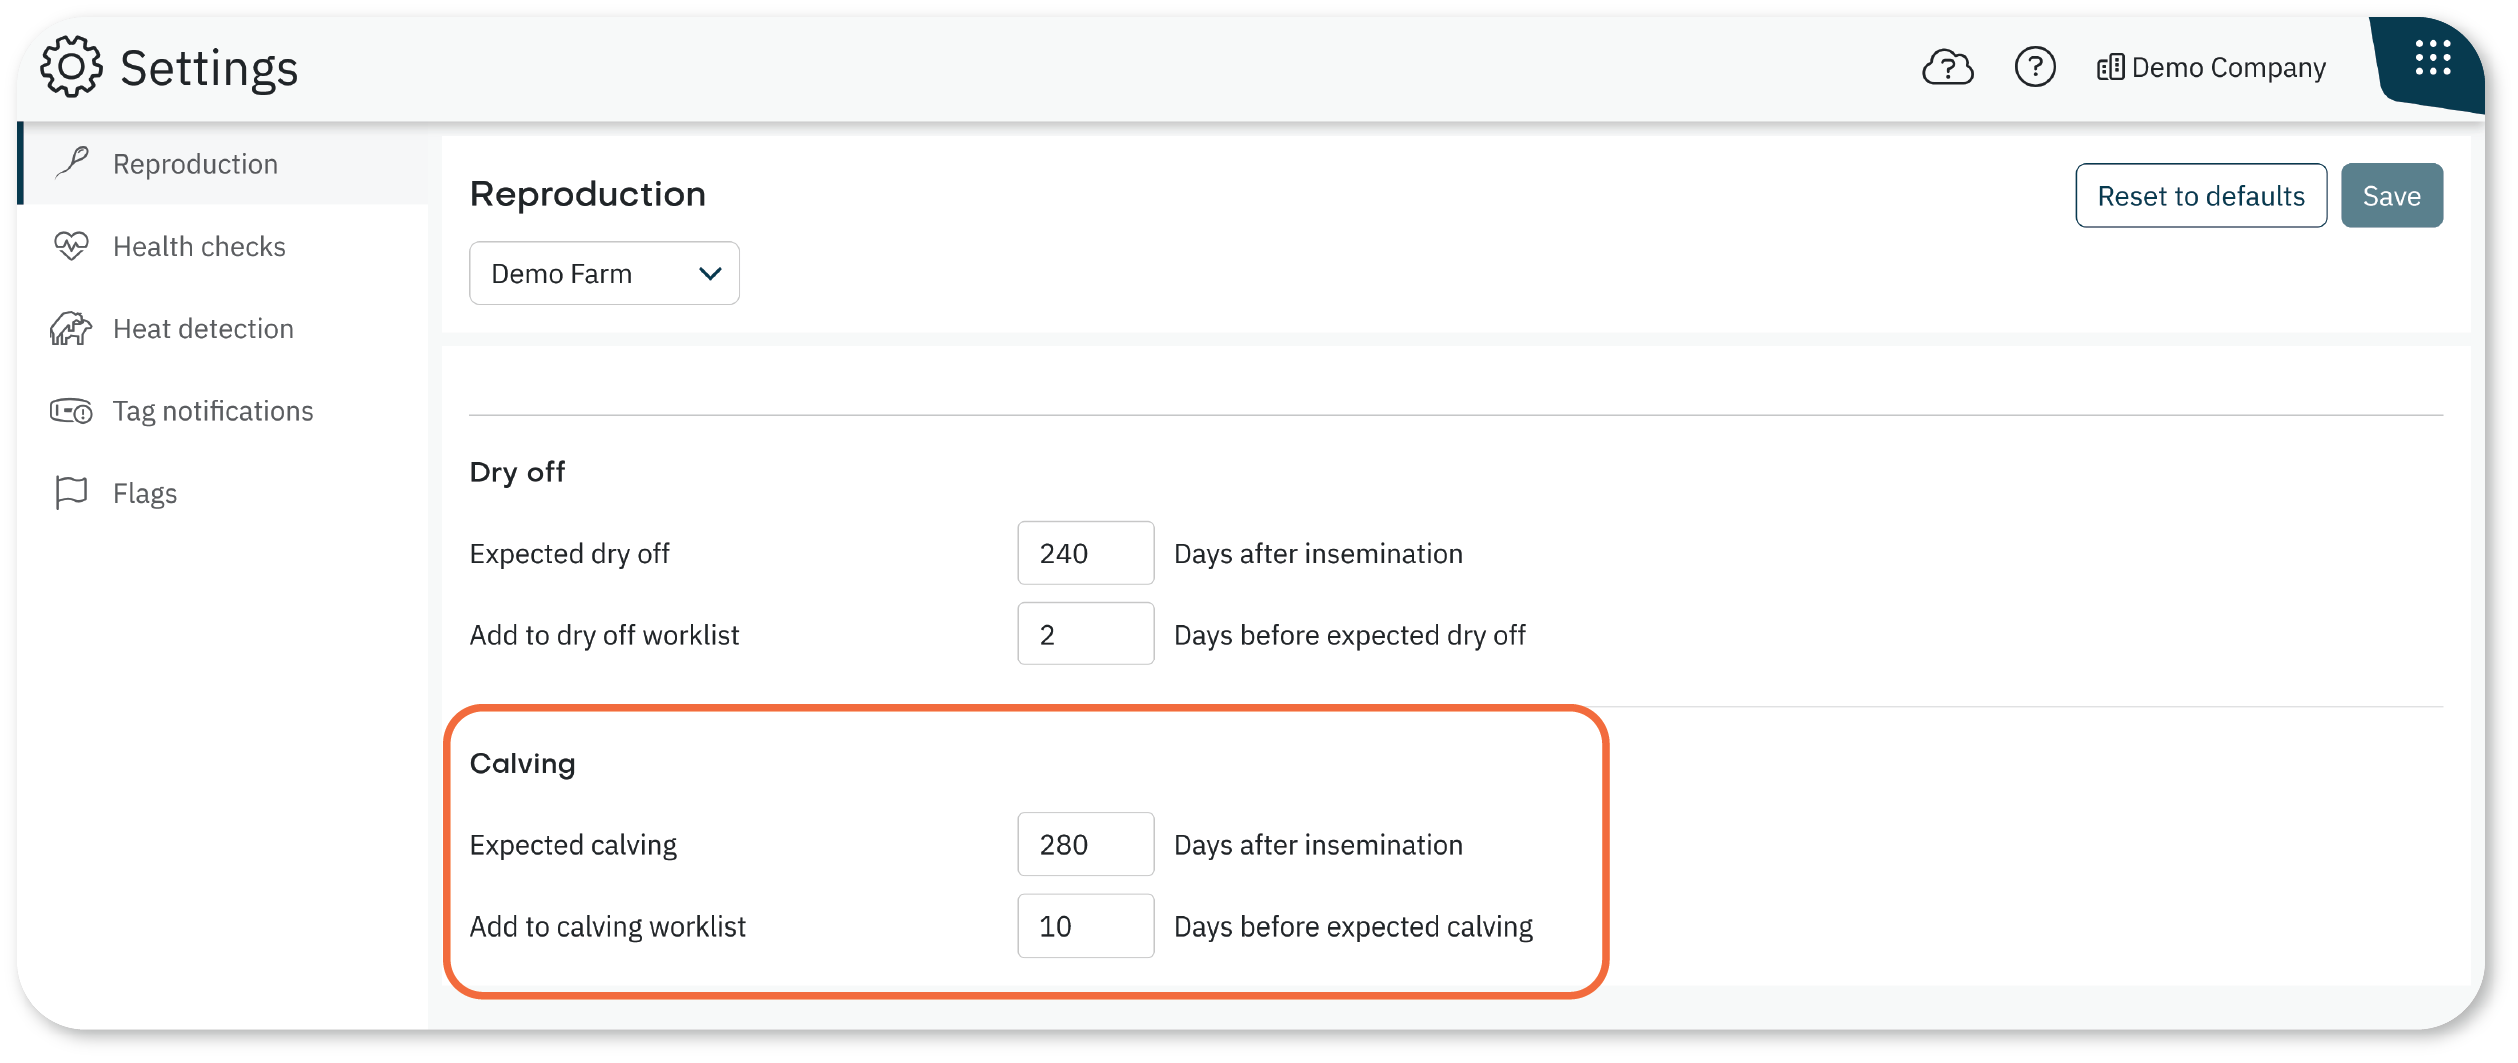The height and width of the screenshot is (1063, 2518).
Task: Save the reproduction settings
Action: tap(2391, 195)
